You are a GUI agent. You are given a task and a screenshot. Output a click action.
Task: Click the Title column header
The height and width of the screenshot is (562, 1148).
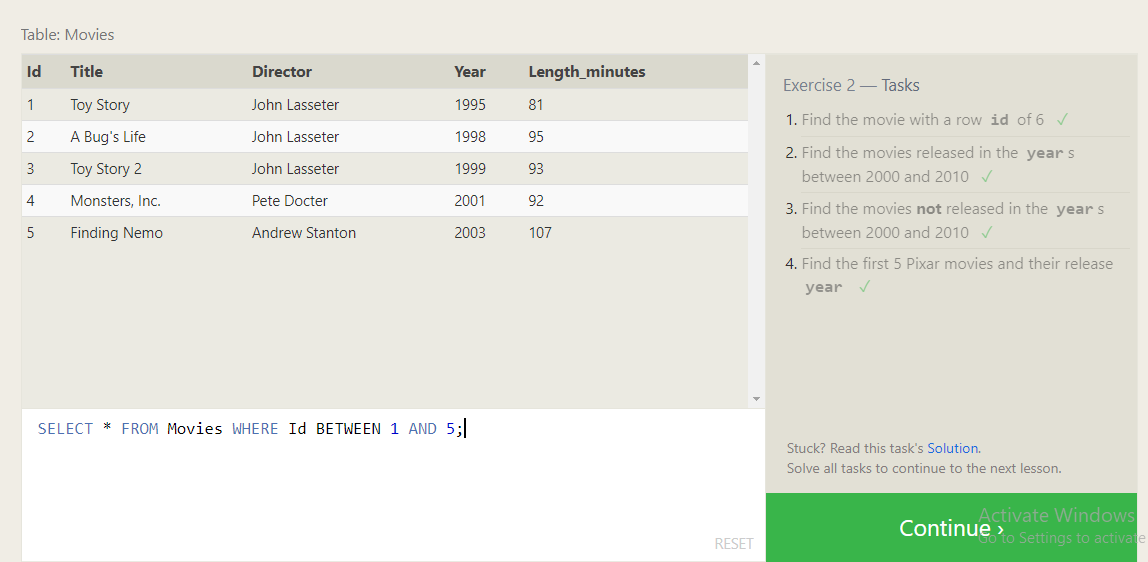pos(86,72)
